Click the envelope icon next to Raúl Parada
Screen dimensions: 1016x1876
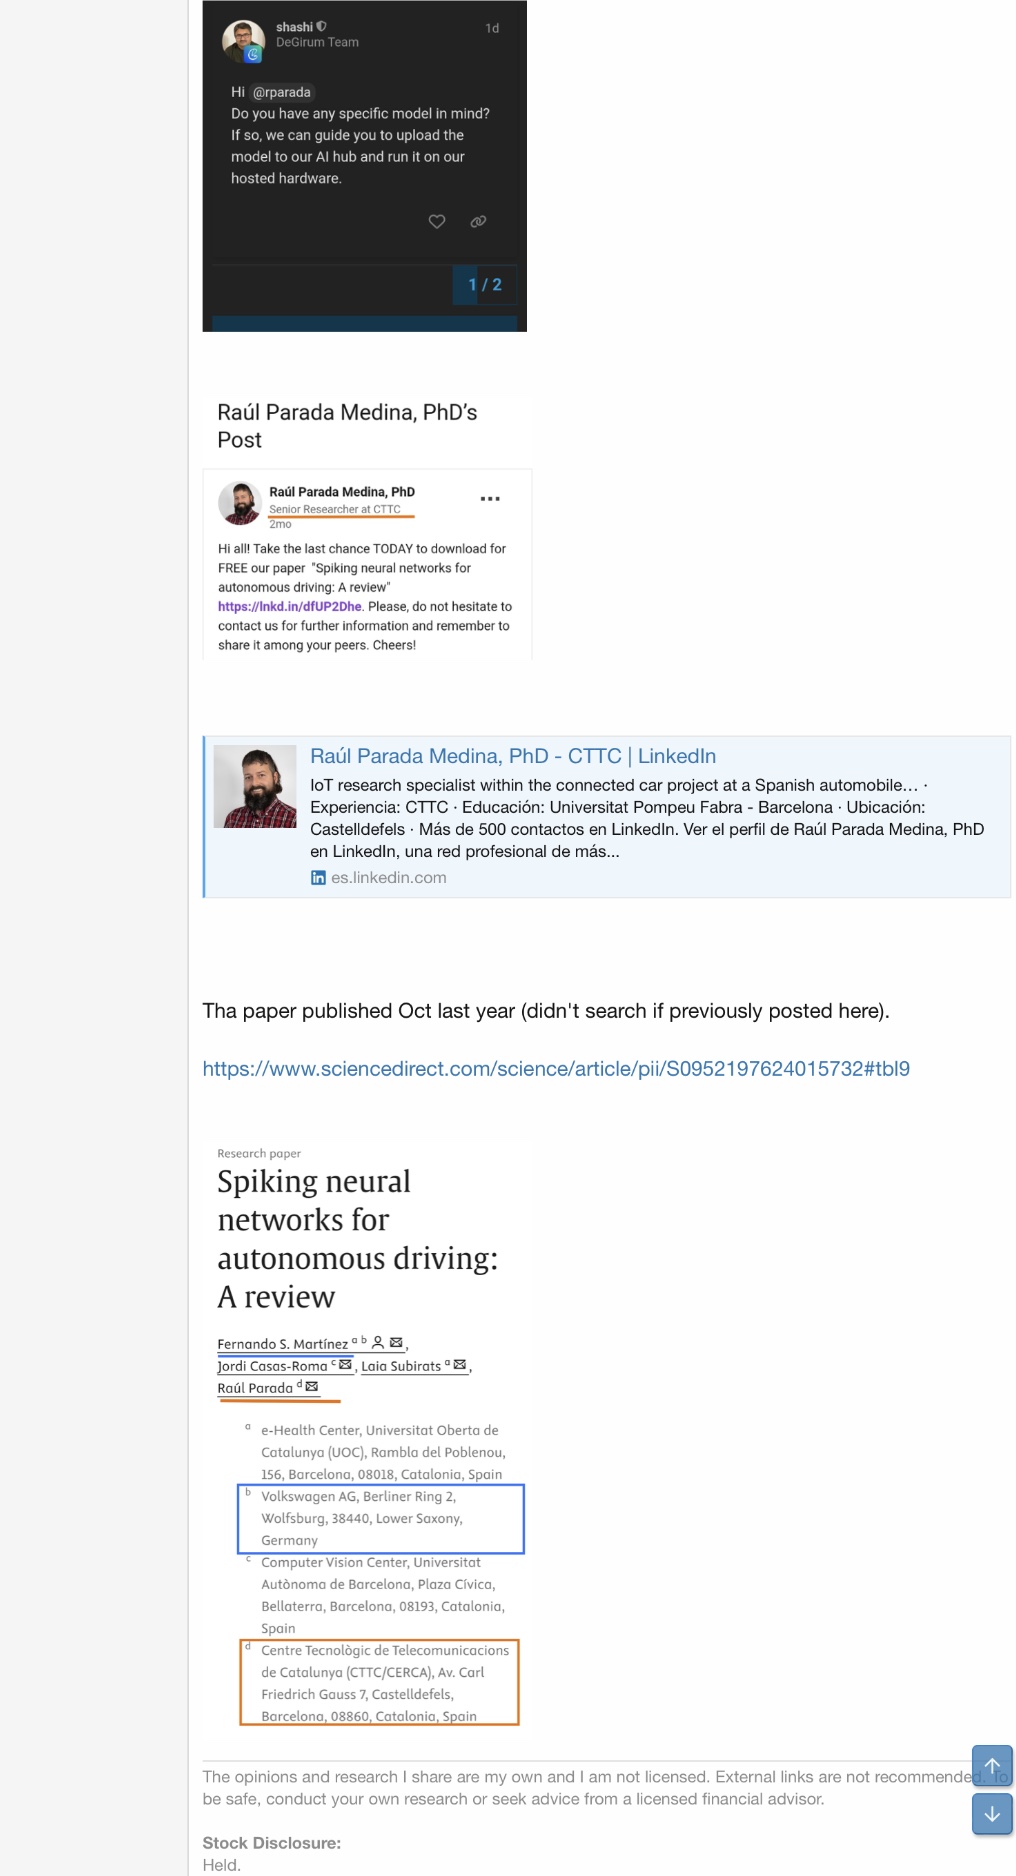click(x=311, y=1387)
